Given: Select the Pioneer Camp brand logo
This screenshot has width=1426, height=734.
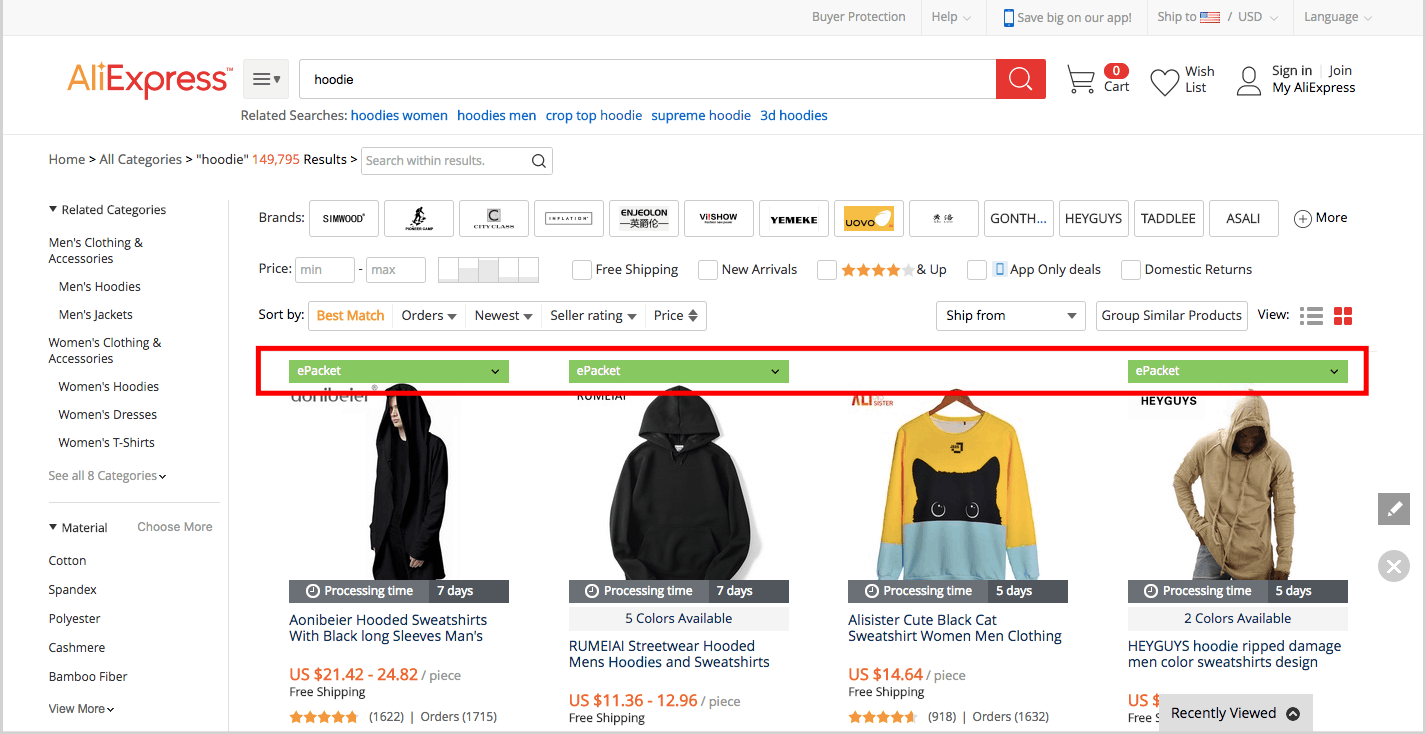Looking at the screenshot, I should click(419, 218).
